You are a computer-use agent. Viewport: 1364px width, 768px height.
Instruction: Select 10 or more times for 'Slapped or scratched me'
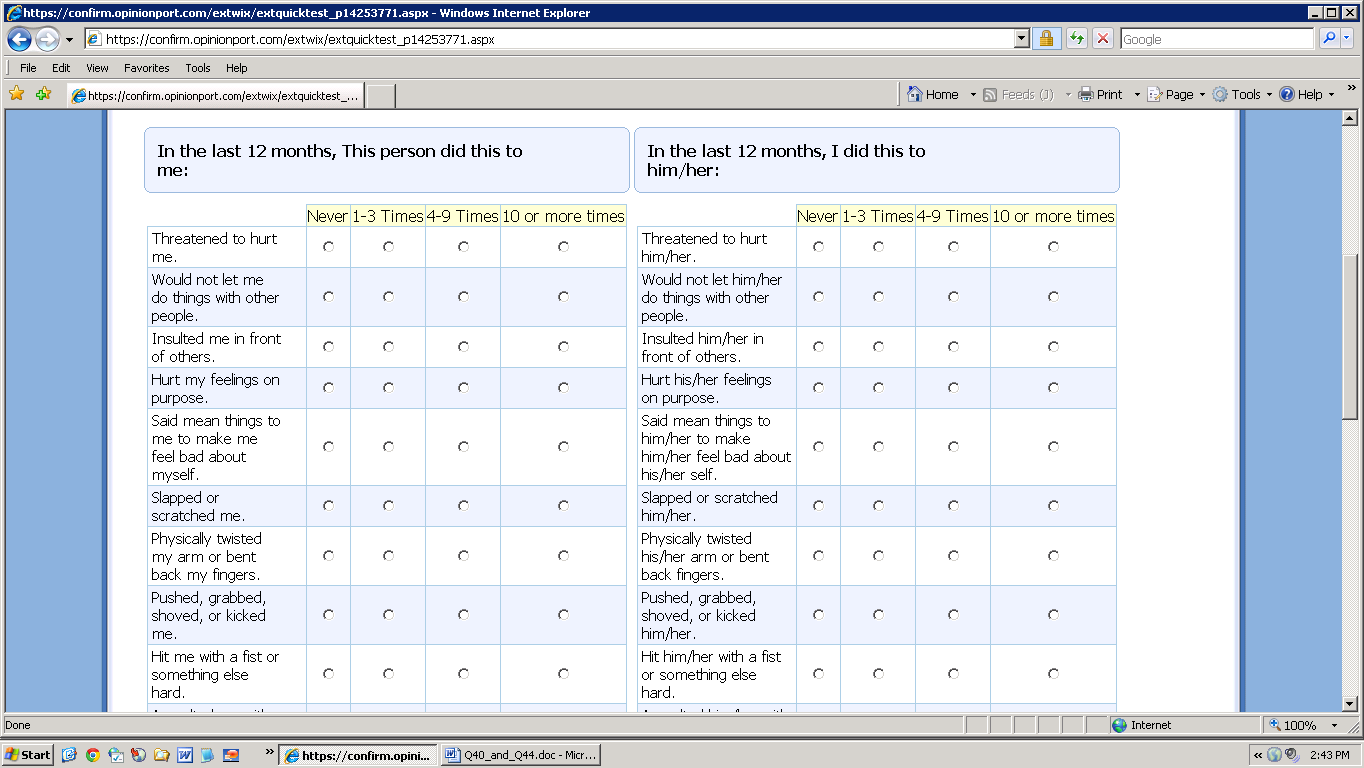click(563, 506)
